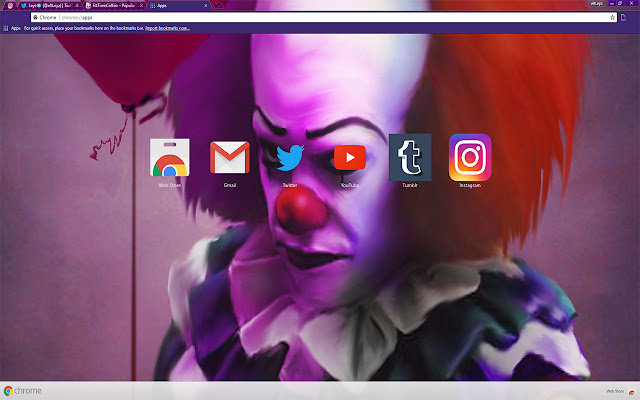Image resolution: width=640 pixels, height=400 pixels.
Task: Select the active Apps tab
Action: (x=180, y=6)
